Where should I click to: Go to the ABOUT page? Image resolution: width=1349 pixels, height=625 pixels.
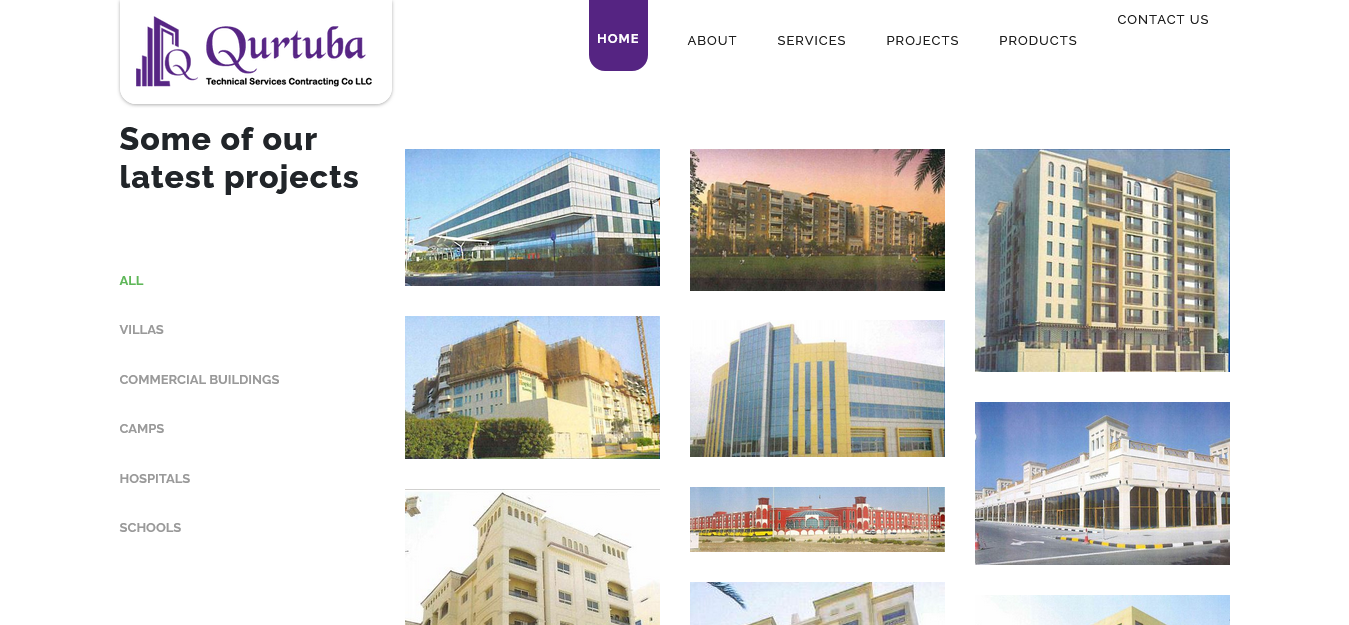(712, 41)
